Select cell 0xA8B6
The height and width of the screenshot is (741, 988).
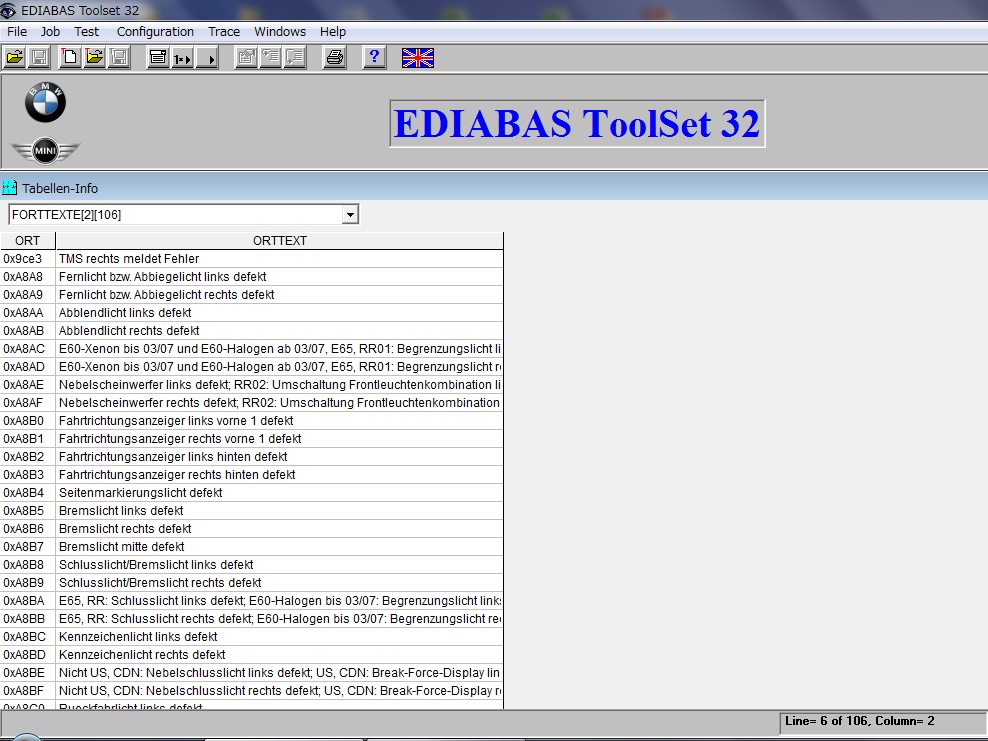tap(28, 529)
